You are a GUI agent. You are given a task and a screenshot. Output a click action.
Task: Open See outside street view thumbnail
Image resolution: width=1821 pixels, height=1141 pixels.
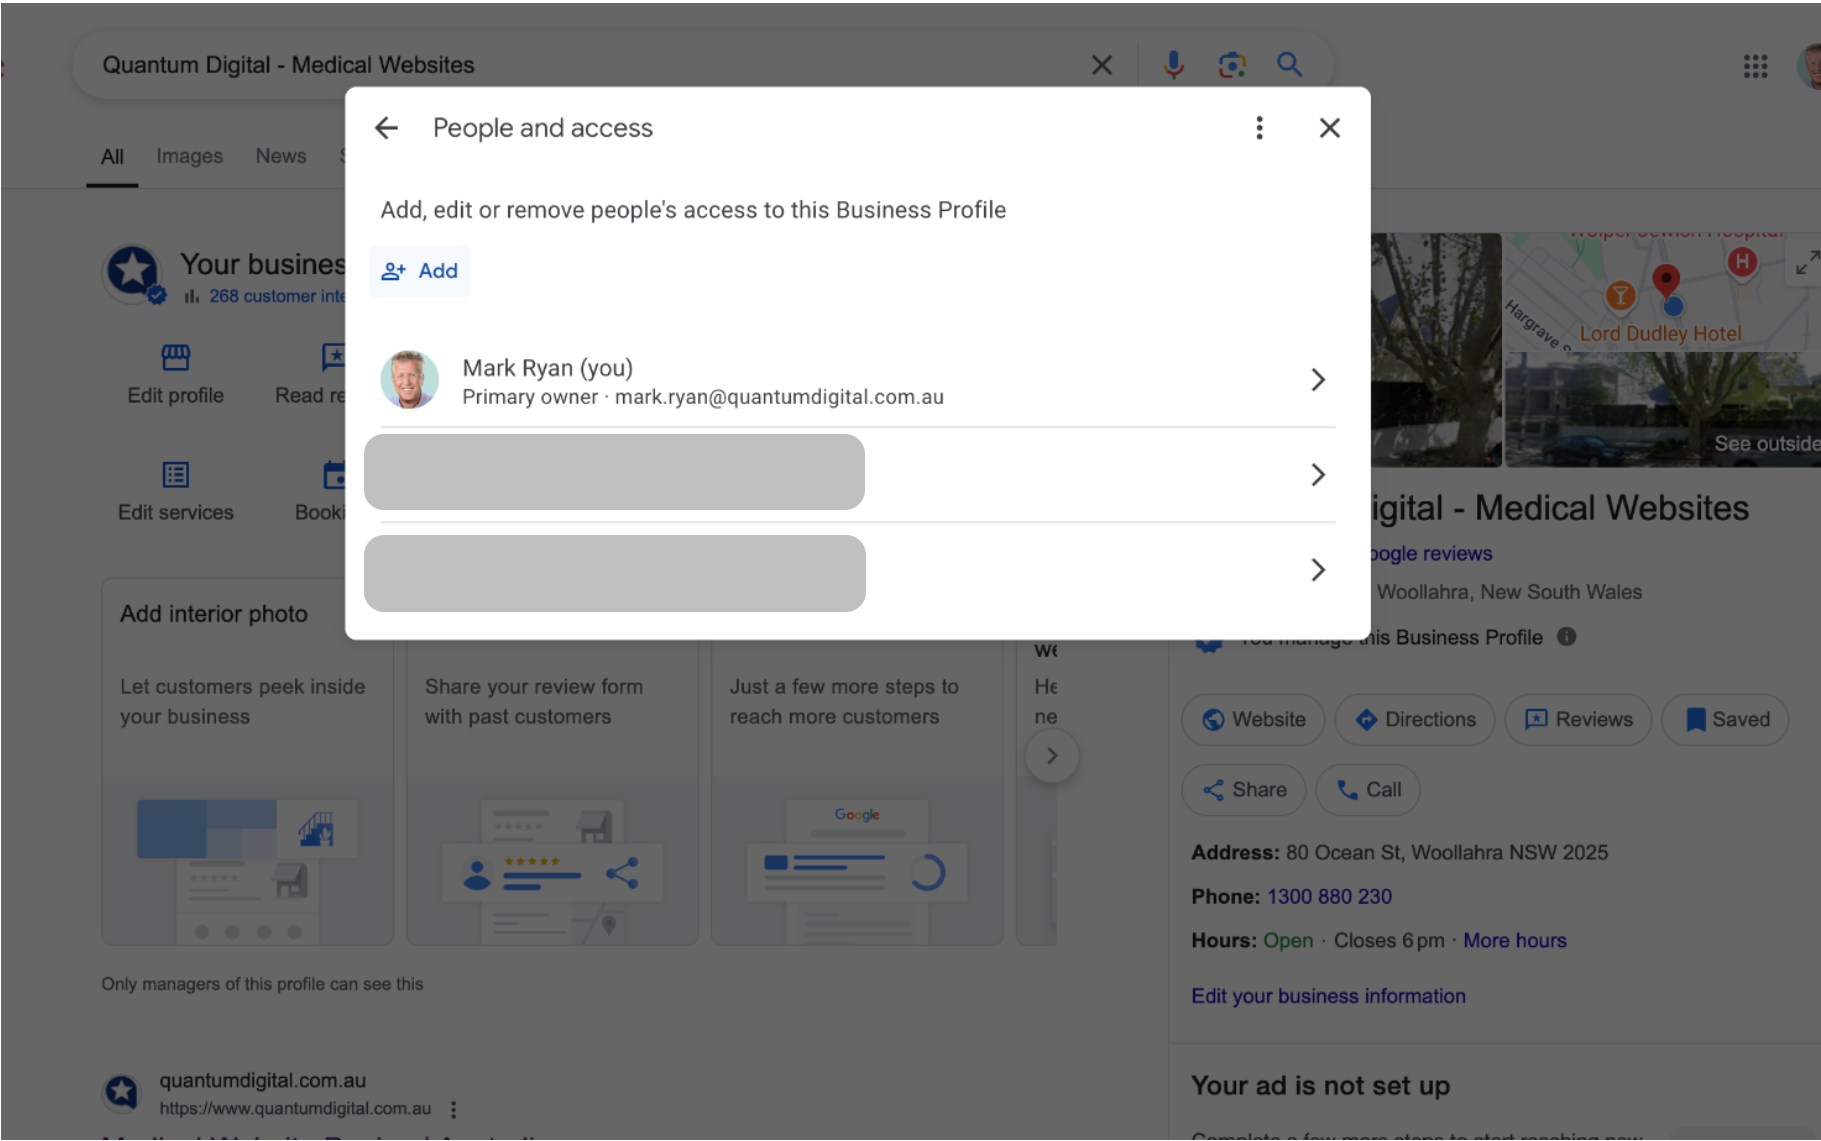click(1663, 410)
